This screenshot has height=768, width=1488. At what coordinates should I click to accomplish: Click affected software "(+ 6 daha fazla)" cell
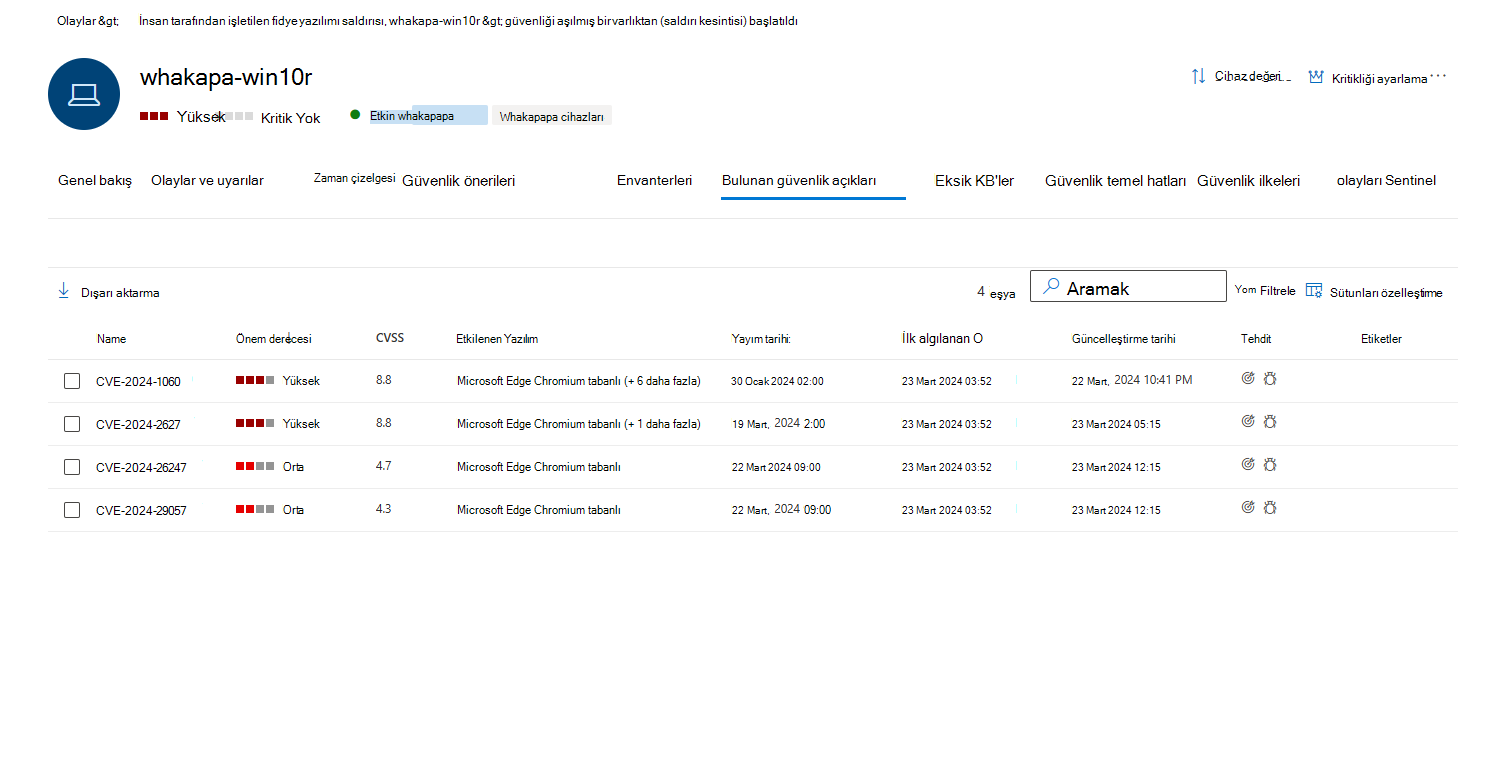tap(579, 381)
